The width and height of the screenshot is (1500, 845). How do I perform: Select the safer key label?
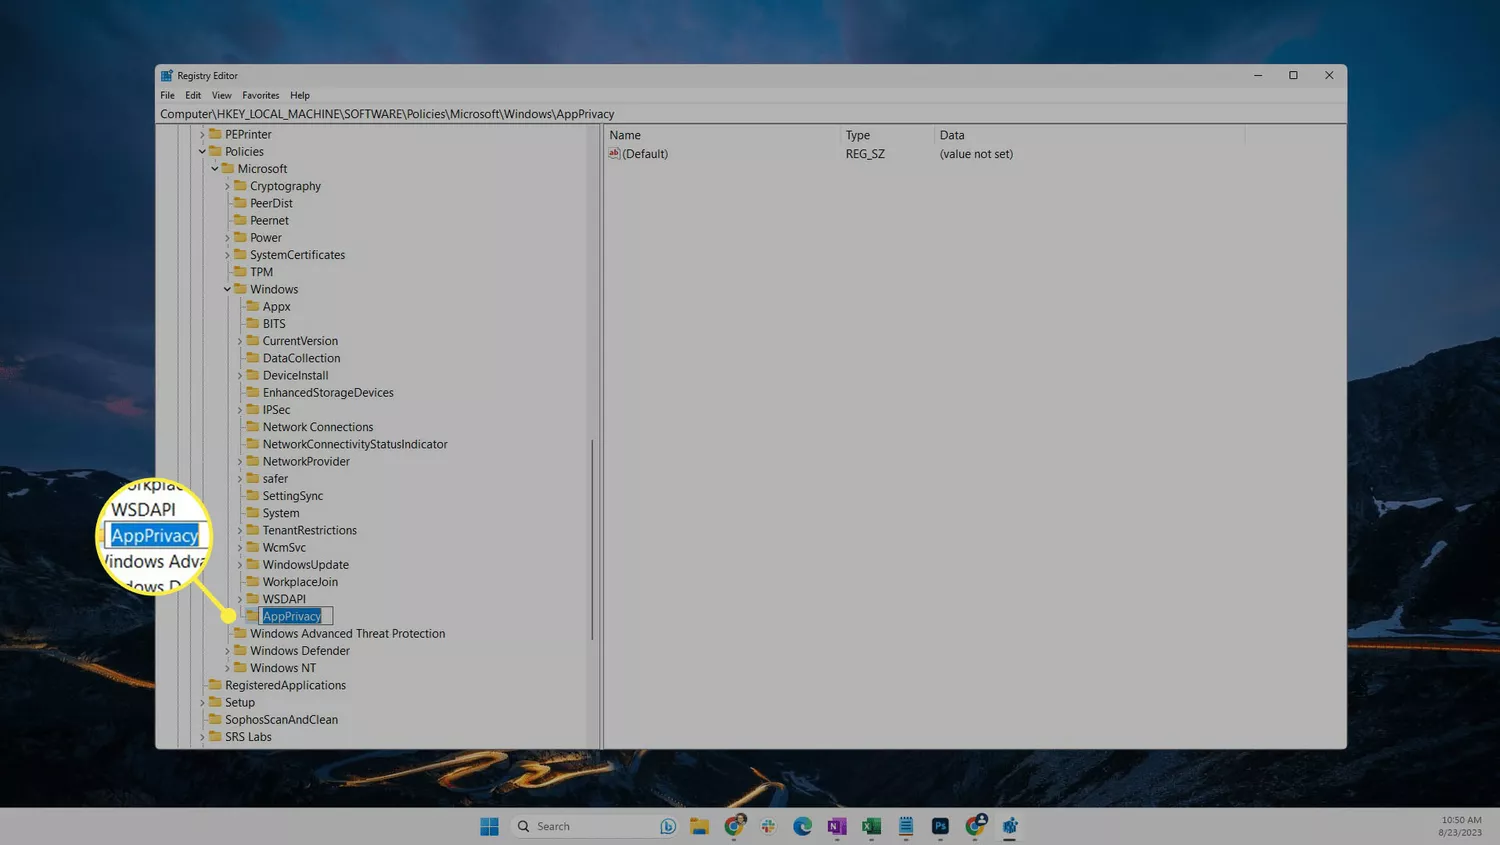275,479
